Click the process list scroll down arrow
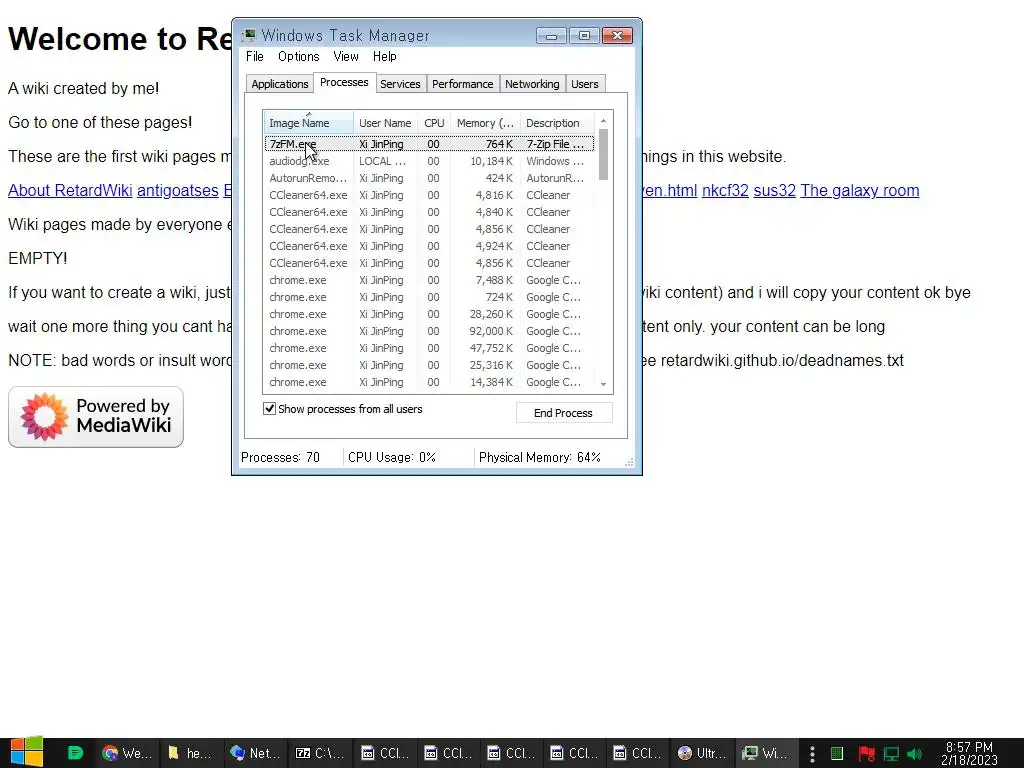 click(x=603, y=384)
